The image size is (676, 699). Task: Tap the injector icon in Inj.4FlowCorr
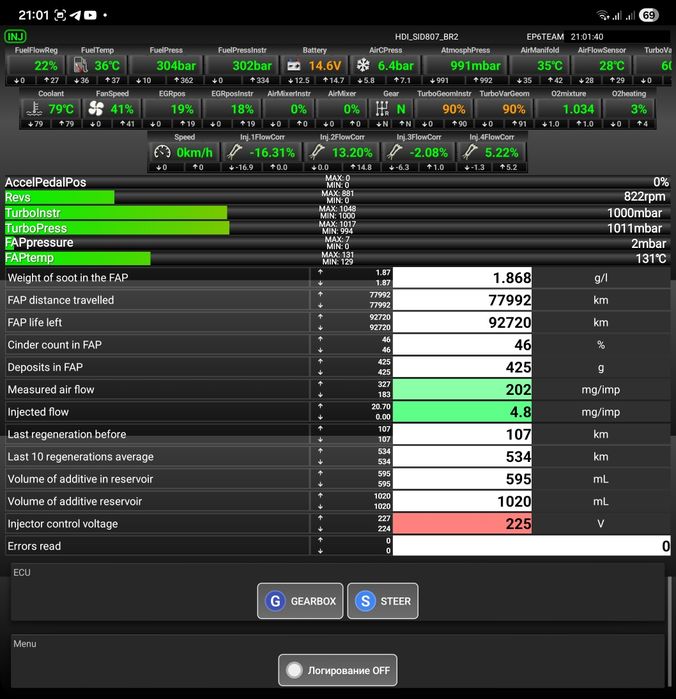pos(470,152)
